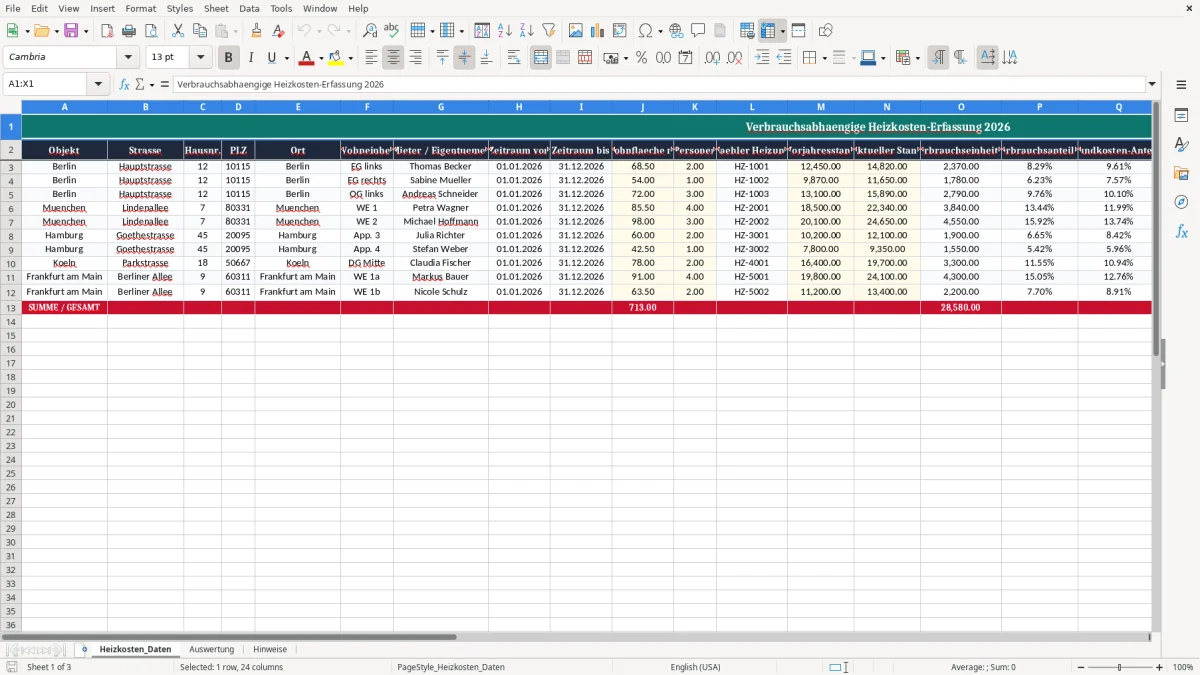
Task: Open sidebar Navigator compass icon
Action: click(x=1181, y=202)
